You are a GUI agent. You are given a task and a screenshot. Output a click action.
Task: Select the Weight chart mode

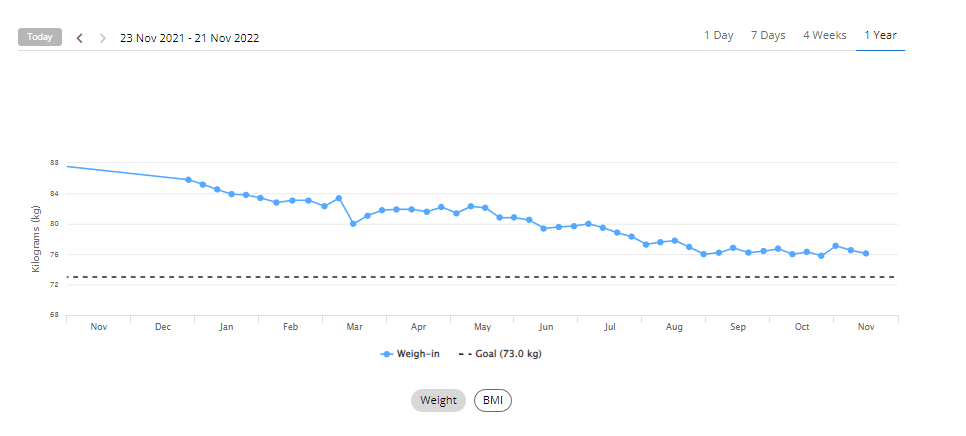(438, 400)
